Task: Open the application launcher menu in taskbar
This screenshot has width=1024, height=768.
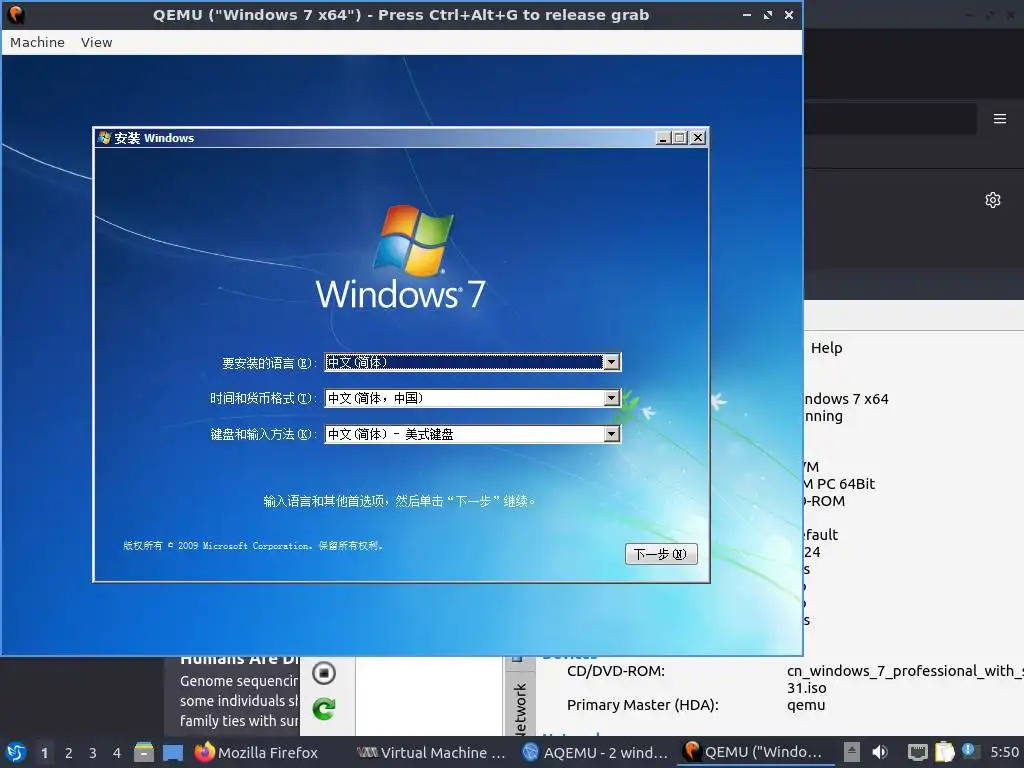Action: click(16, 752)
